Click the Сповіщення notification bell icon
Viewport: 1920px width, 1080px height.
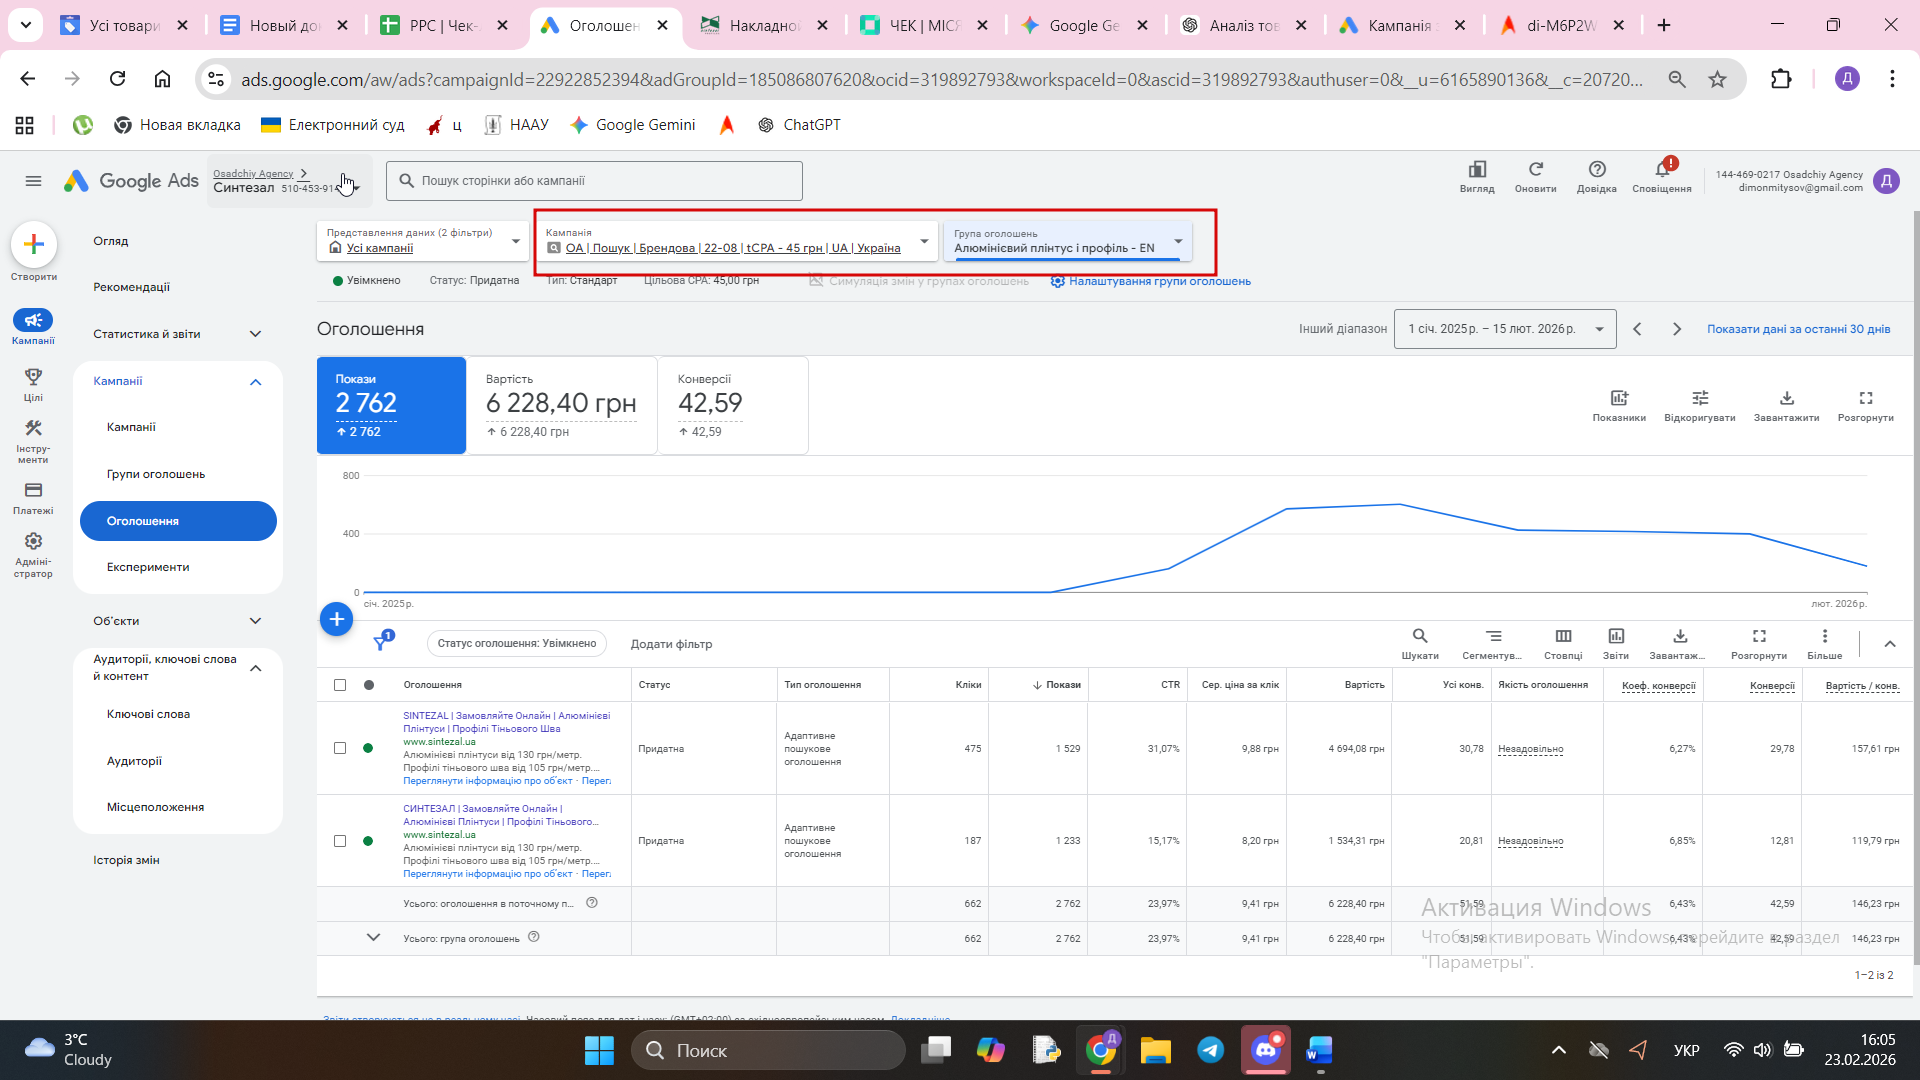[1662, 171]
